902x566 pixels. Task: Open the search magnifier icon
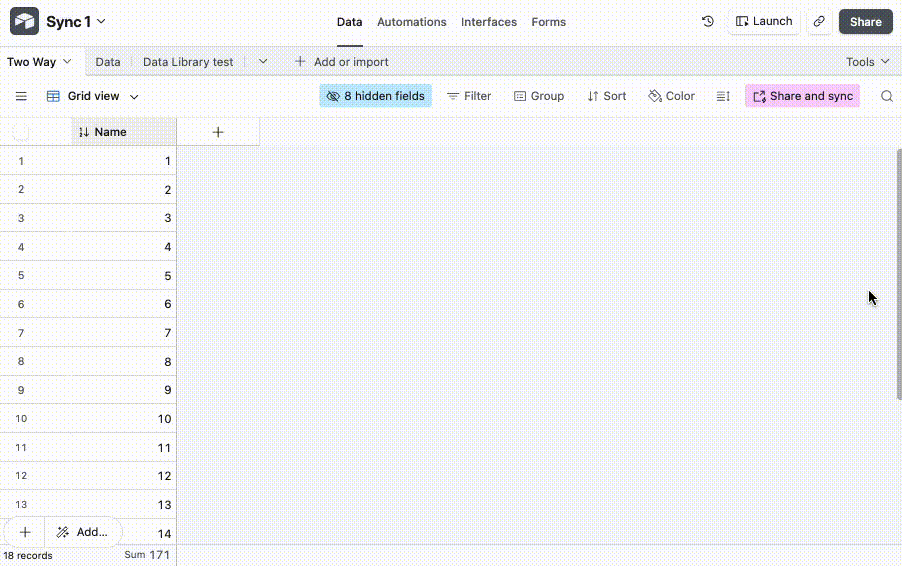pyautogui.click(x=886, y=96)
